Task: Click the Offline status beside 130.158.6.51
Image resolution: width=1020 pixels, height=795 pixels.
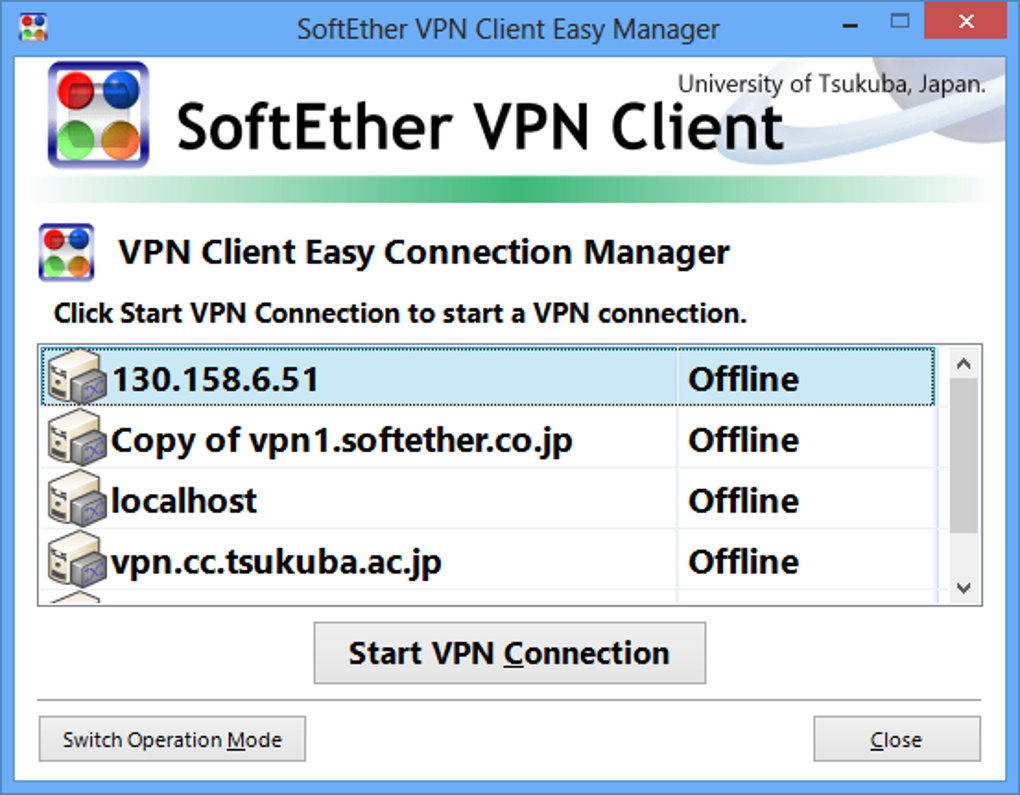Action: 743,377
